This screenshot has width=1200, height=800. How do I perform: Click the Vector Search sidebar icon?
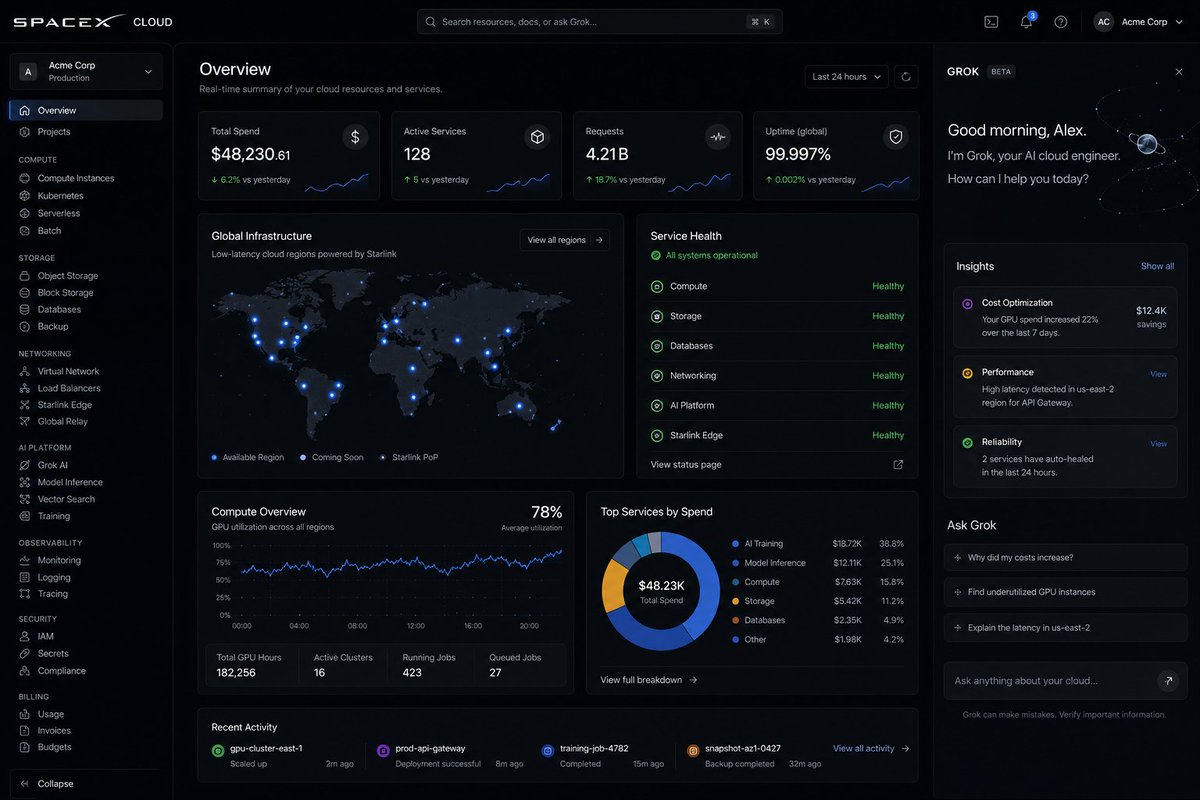25,499
